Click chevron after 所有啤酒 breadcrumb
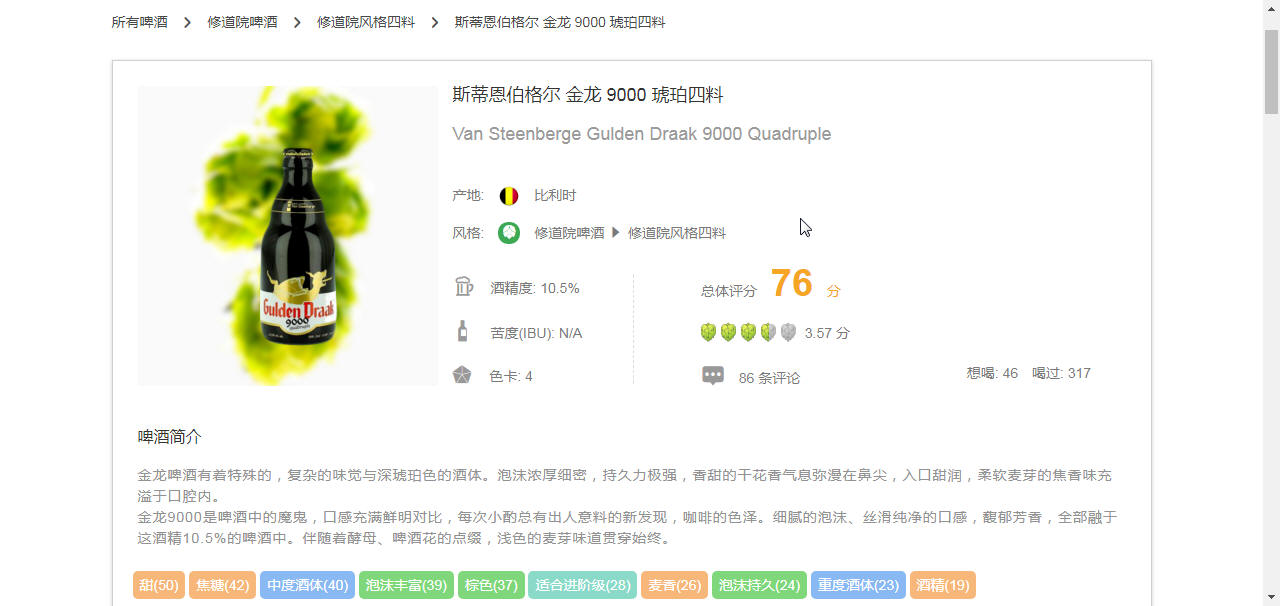 [187, 22]
